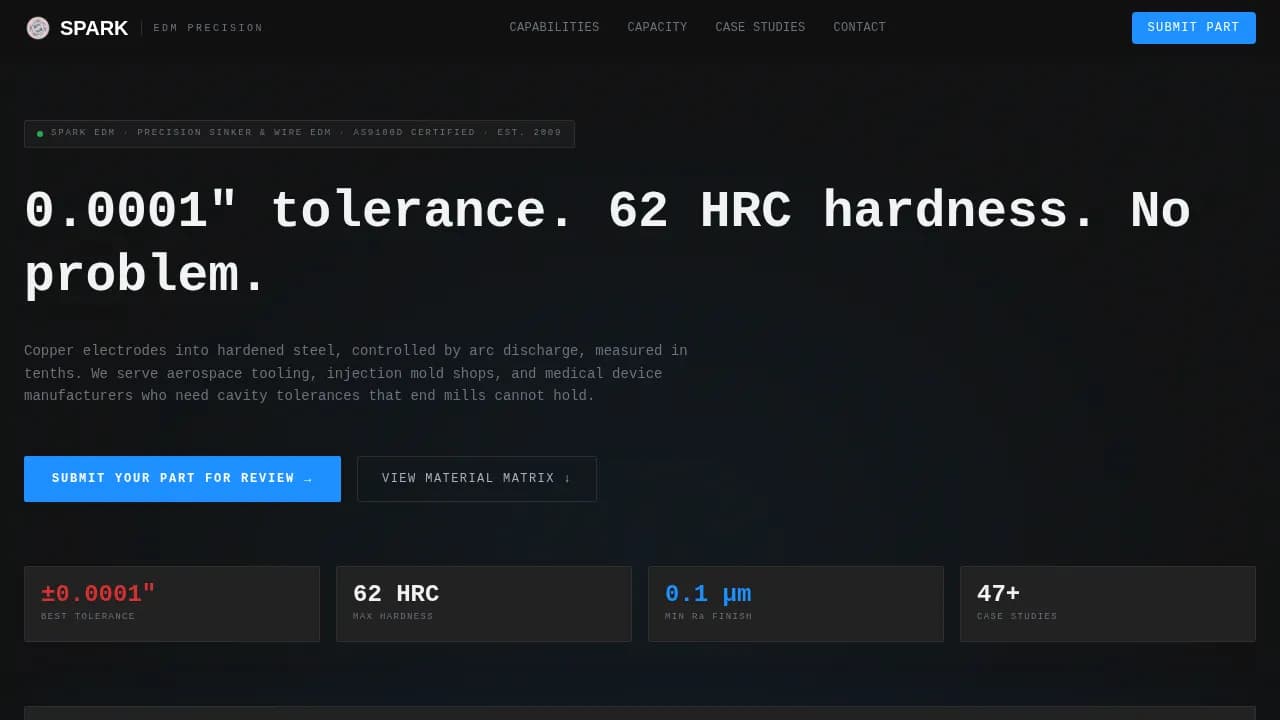
Task: Open the View Material Matrix button
Action: [477, 479]
